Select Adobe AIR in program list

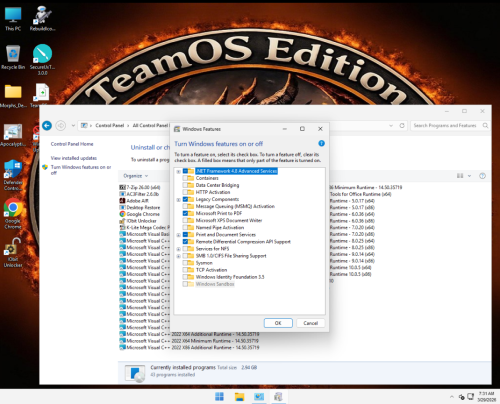(x=134, y=201)
